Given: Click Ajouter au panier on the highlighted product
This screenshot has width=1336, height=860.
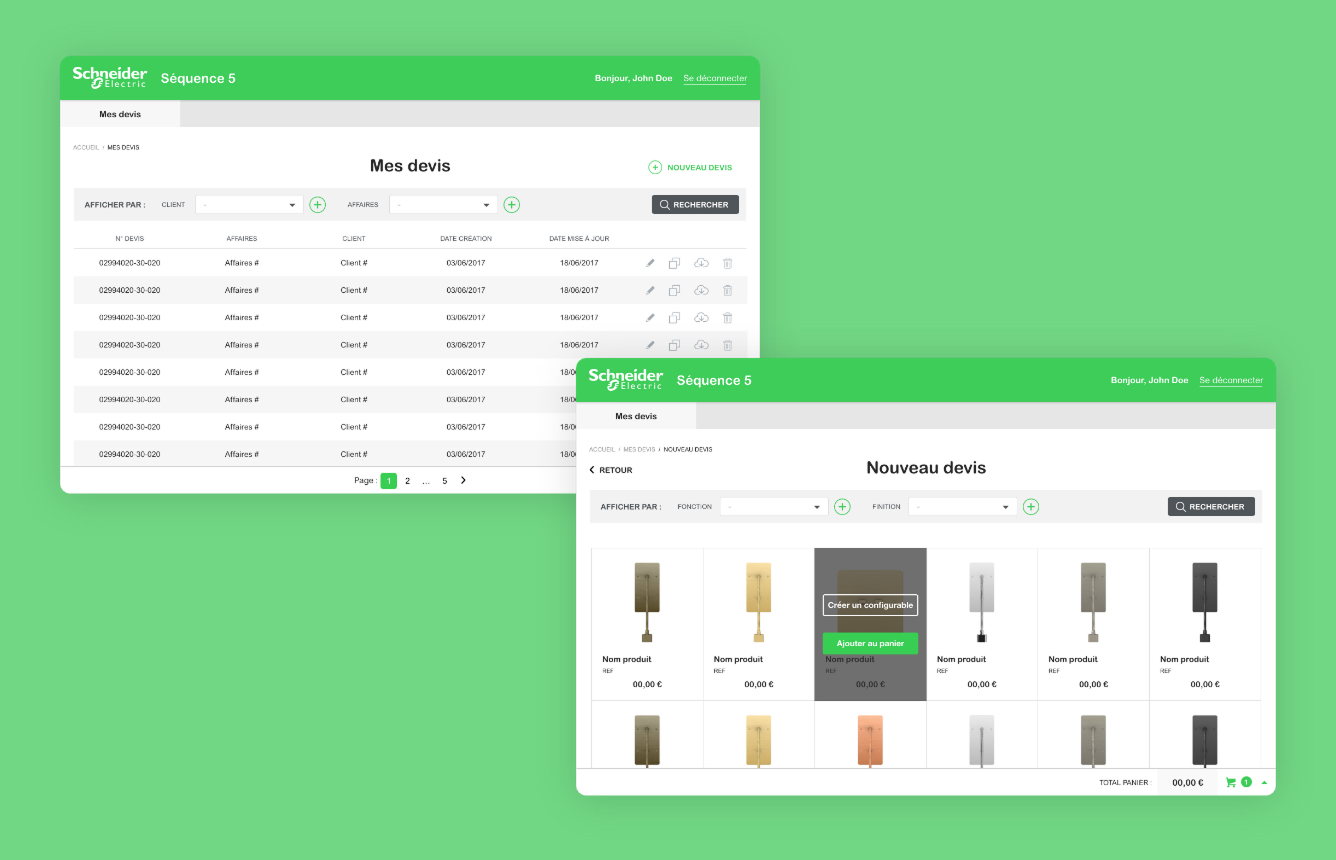Looking at the screenshot, I should point(870,643).
